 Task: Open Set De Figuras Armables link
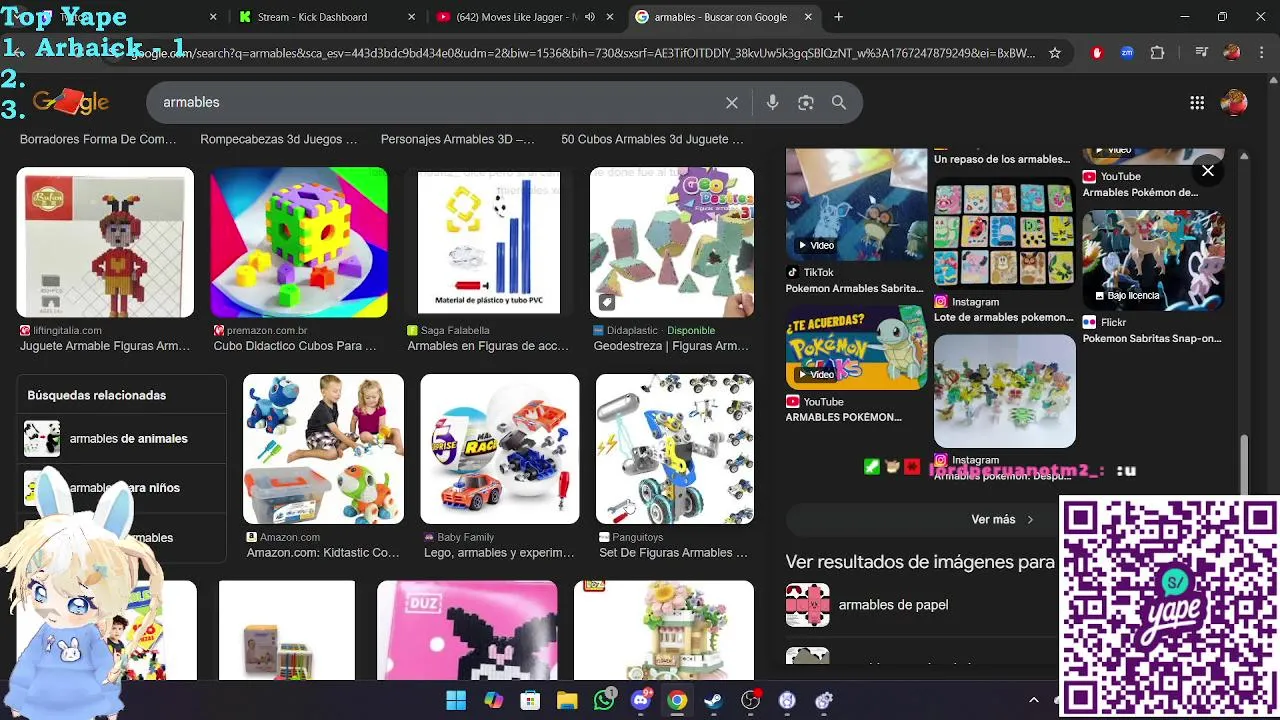coord(673,553)
